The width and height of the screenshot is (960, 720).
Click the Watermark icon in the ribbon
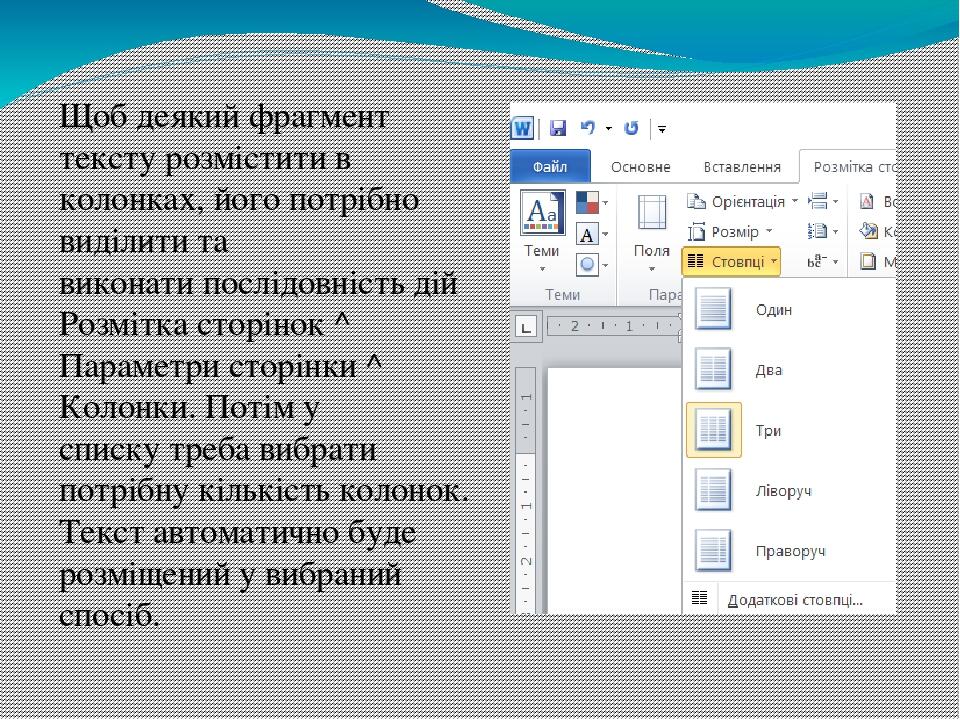click(x=867, y=201)
